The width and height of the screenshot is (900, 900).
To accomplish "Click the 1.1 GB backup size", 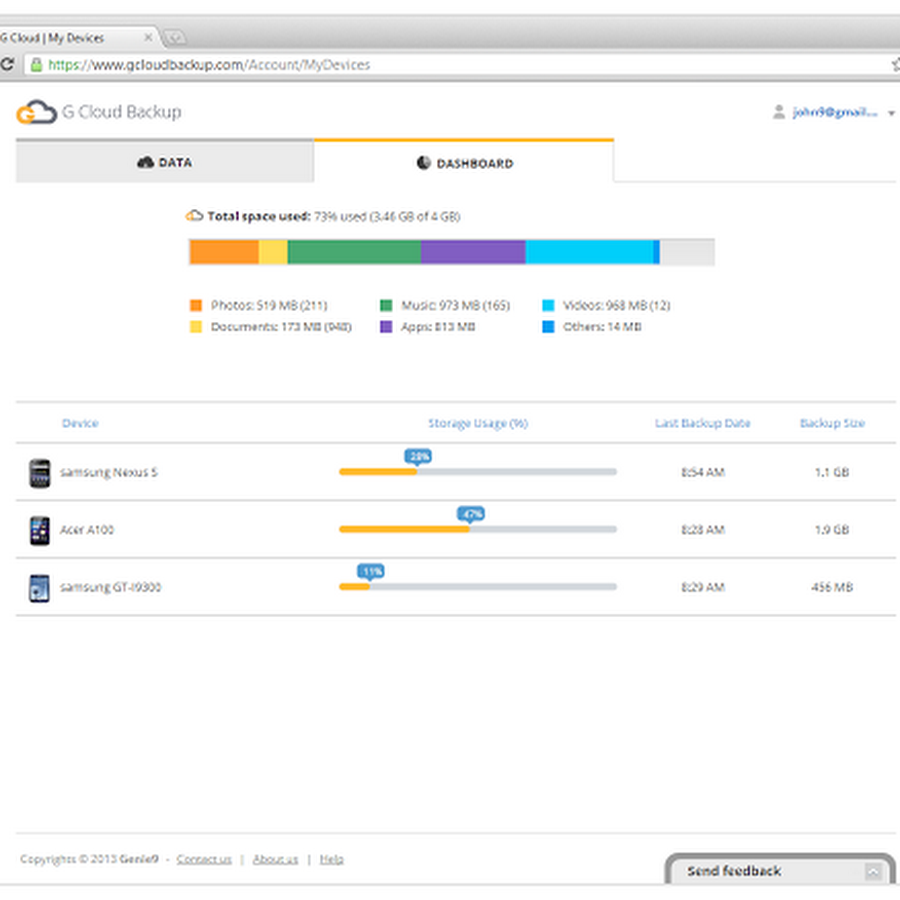I will 832,472.
